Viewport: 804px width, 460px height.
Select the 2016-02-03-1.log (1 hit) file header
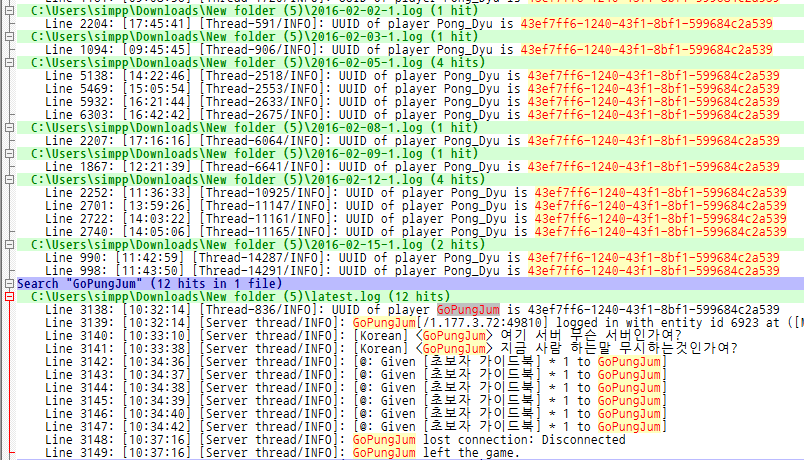coord(410,36)
